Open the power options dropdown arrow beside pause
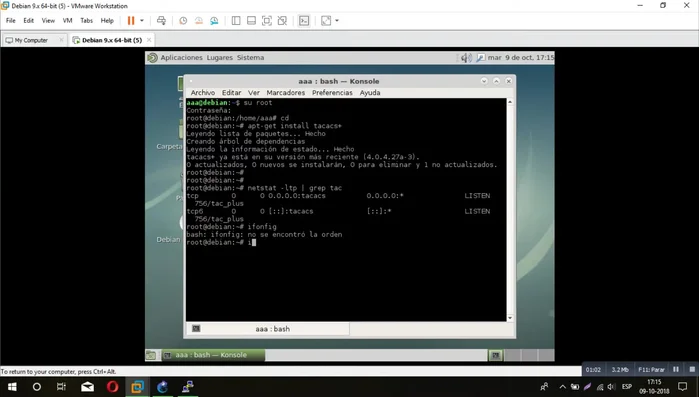The width and height of the screenshot is (699, 397). click(142, 20)
